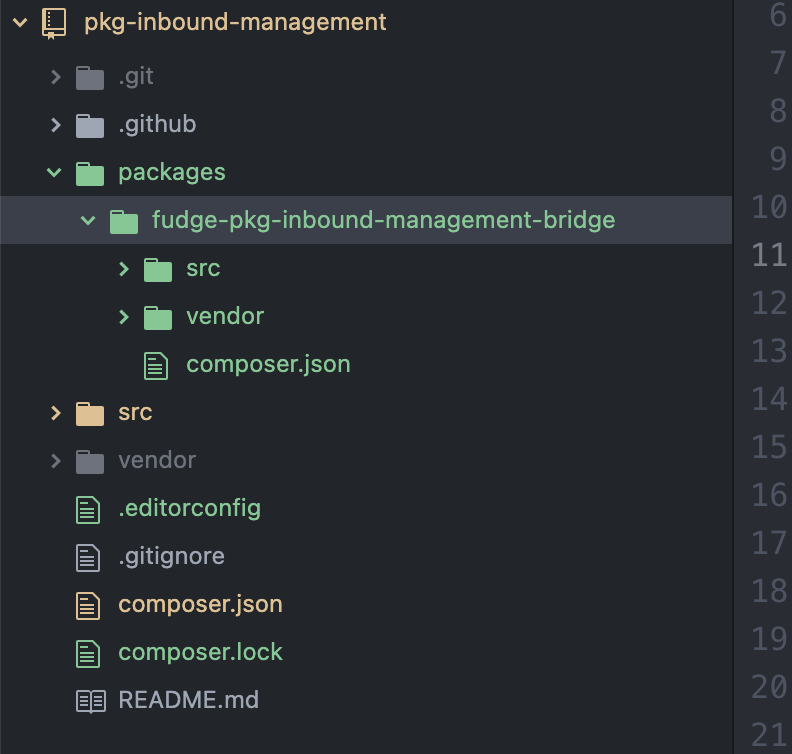This screenshot has width=792, height=754.
Task: Open the tan root composer.json file
Action: pyautogui.click(x=201, y=605)
